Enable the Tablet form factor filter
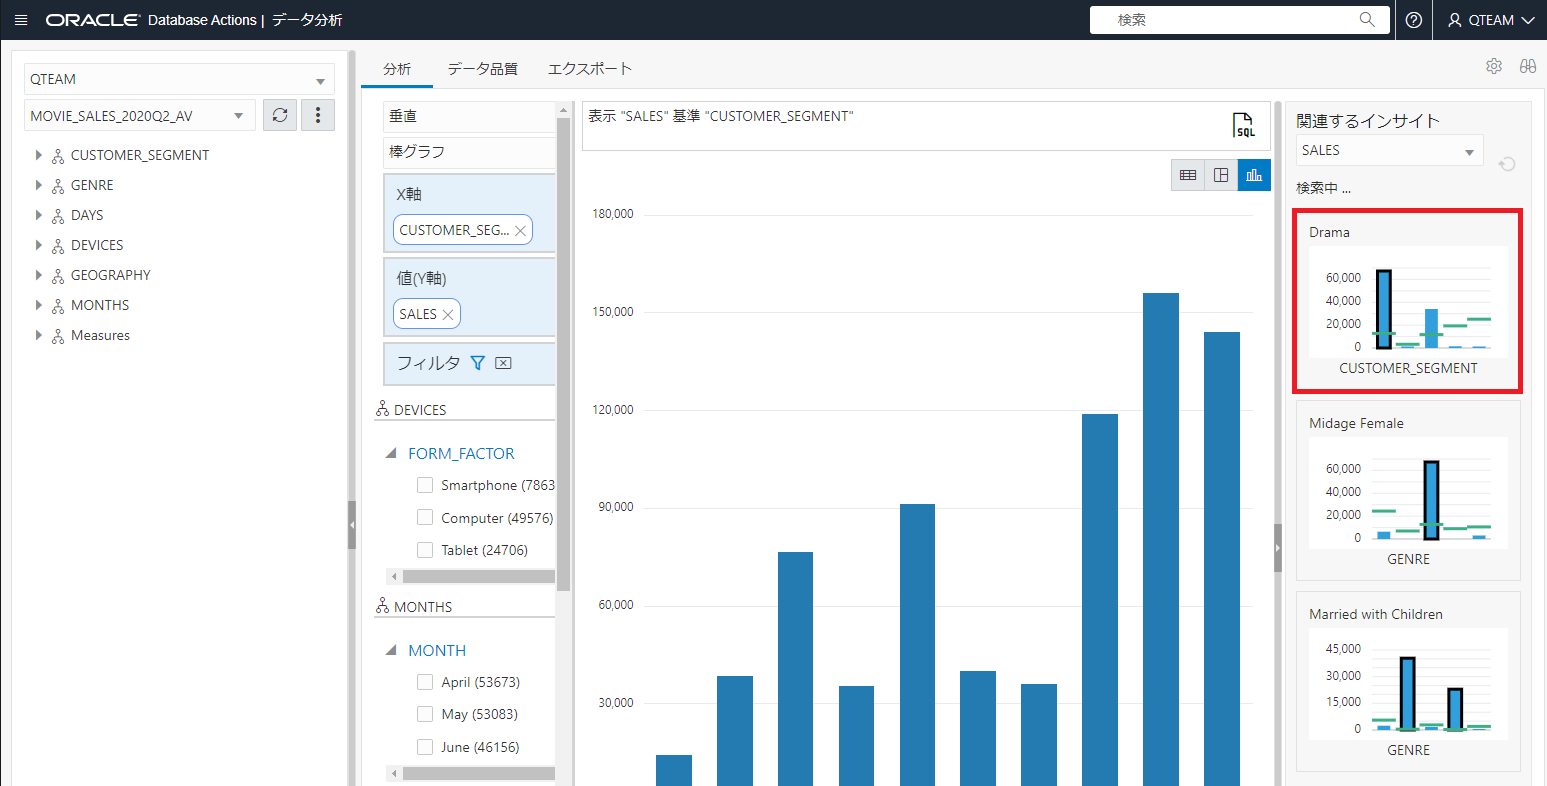Viewport: 1547px width, 786px height. 425,550
